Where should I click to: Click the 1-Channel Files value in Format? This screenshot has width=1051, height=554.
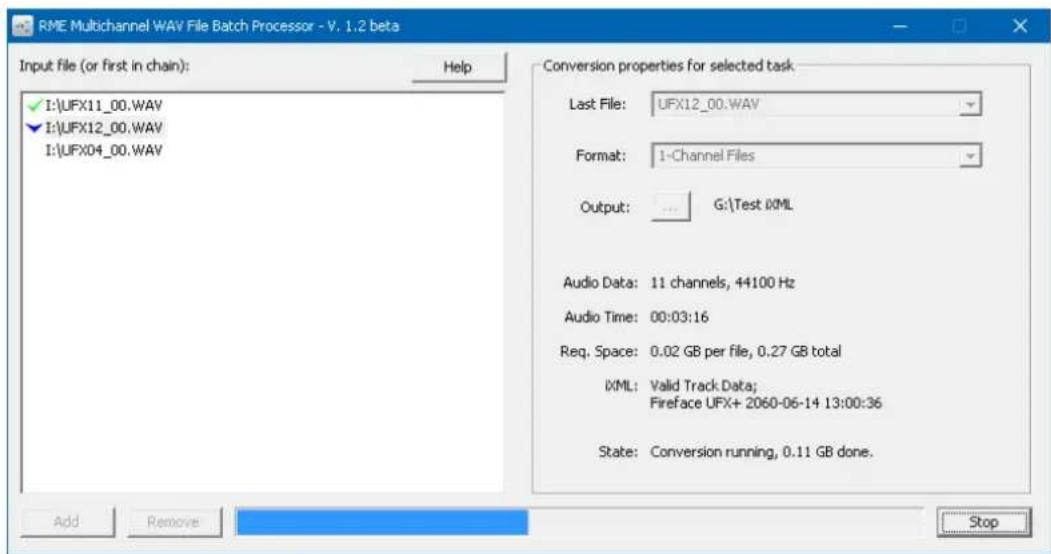pyautogui.click(x=706, y=156)
